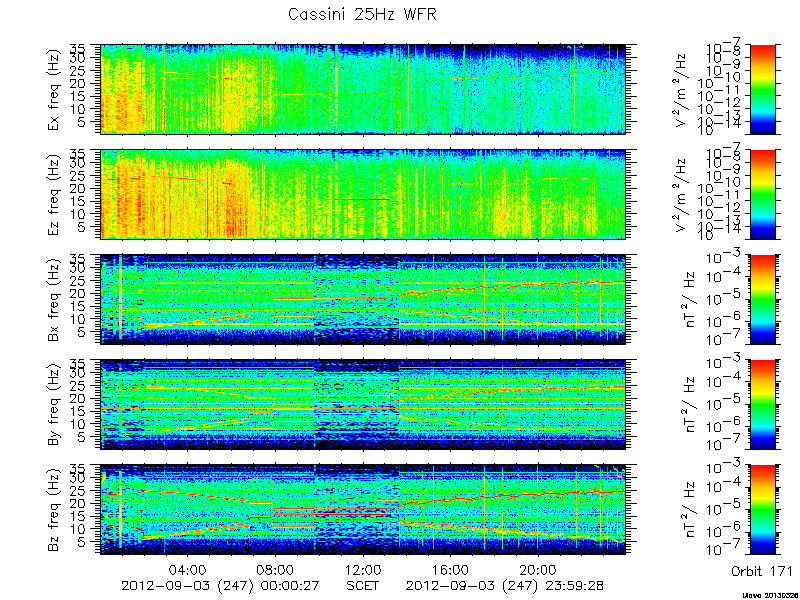Screen dimensions: 800x600
Task: Click the Bz colorbar 'nT²/Hz' unit label
Action: click(692, 510)
